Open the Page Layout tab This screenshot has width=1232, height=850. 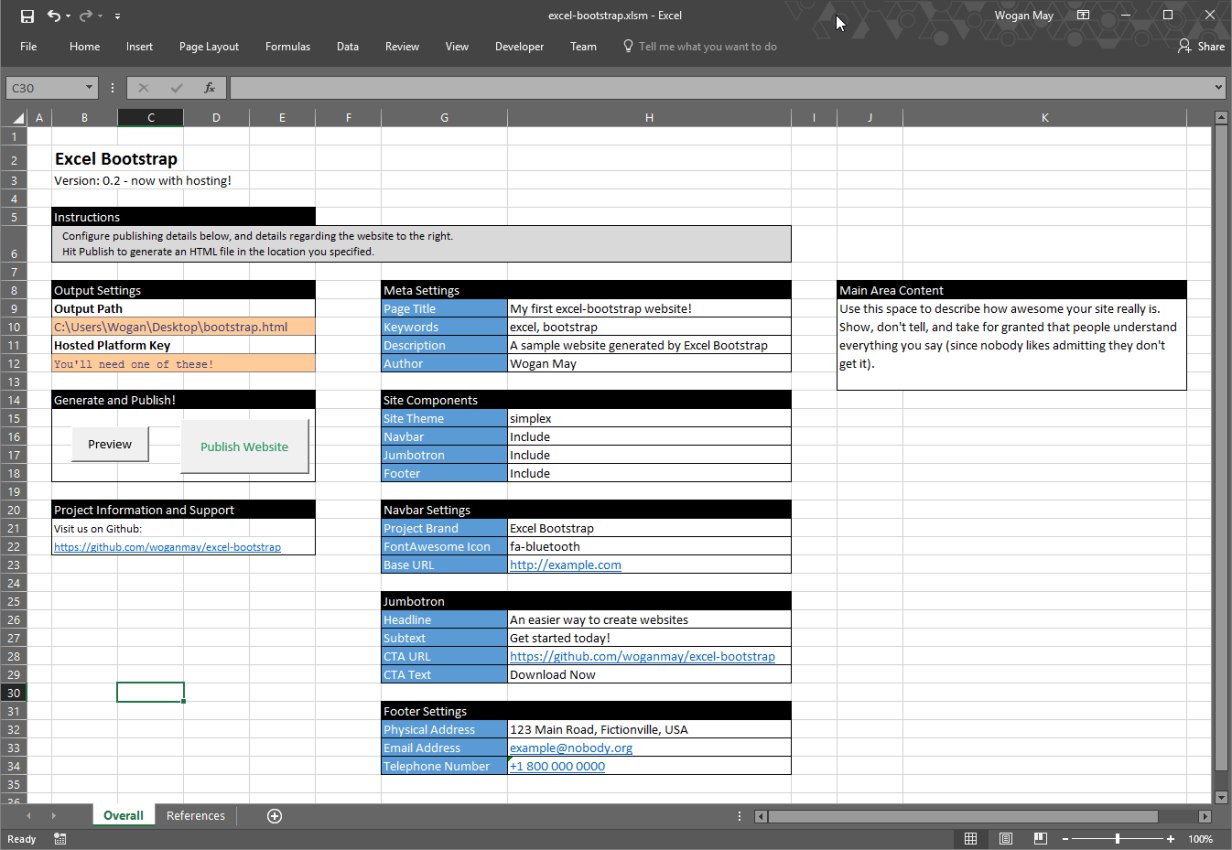tap(209, 46)
